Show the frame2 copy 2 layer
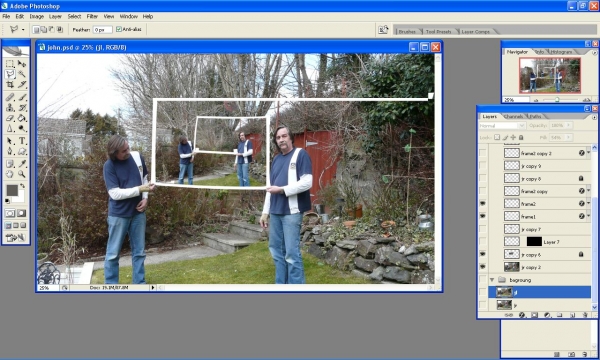The height and width of the screenshot is (360, 600). [483, 153]
